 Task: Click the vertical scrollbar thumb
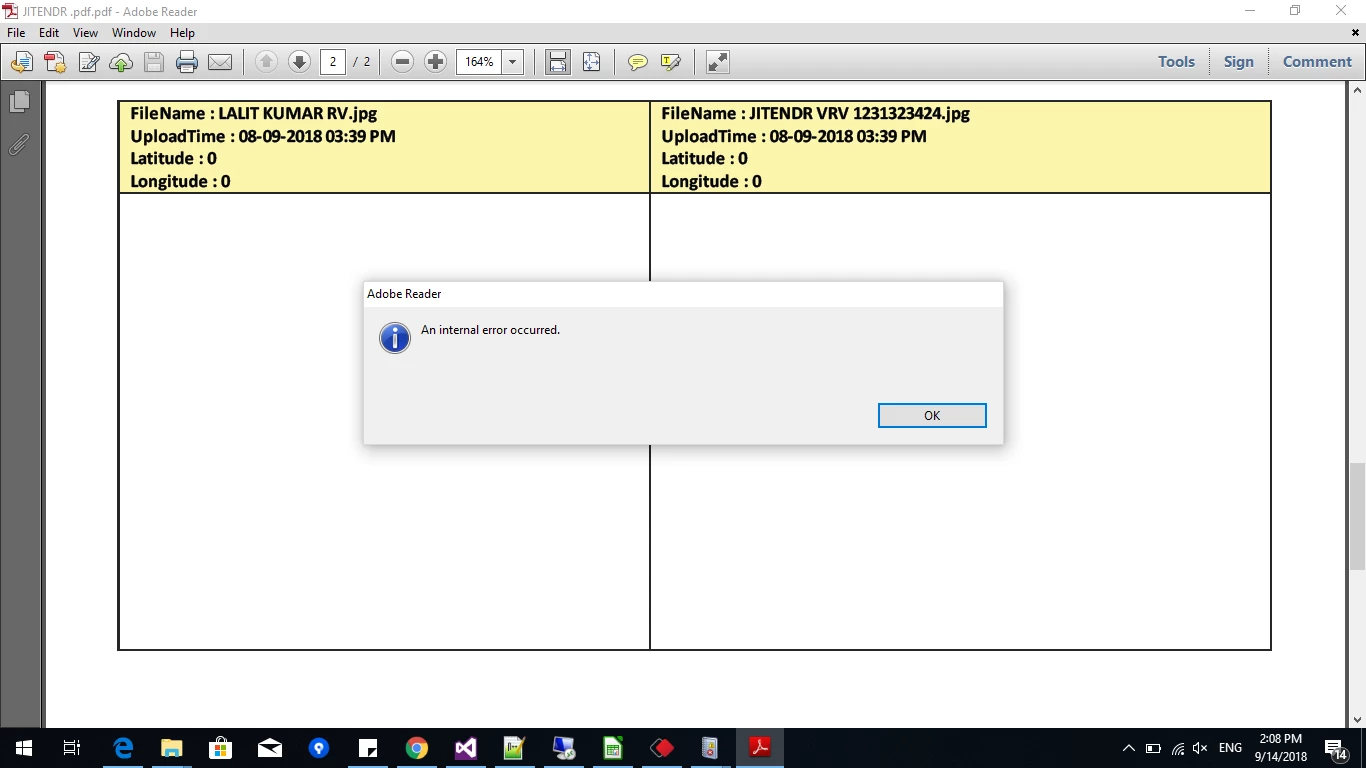(x=1357, y=516)
